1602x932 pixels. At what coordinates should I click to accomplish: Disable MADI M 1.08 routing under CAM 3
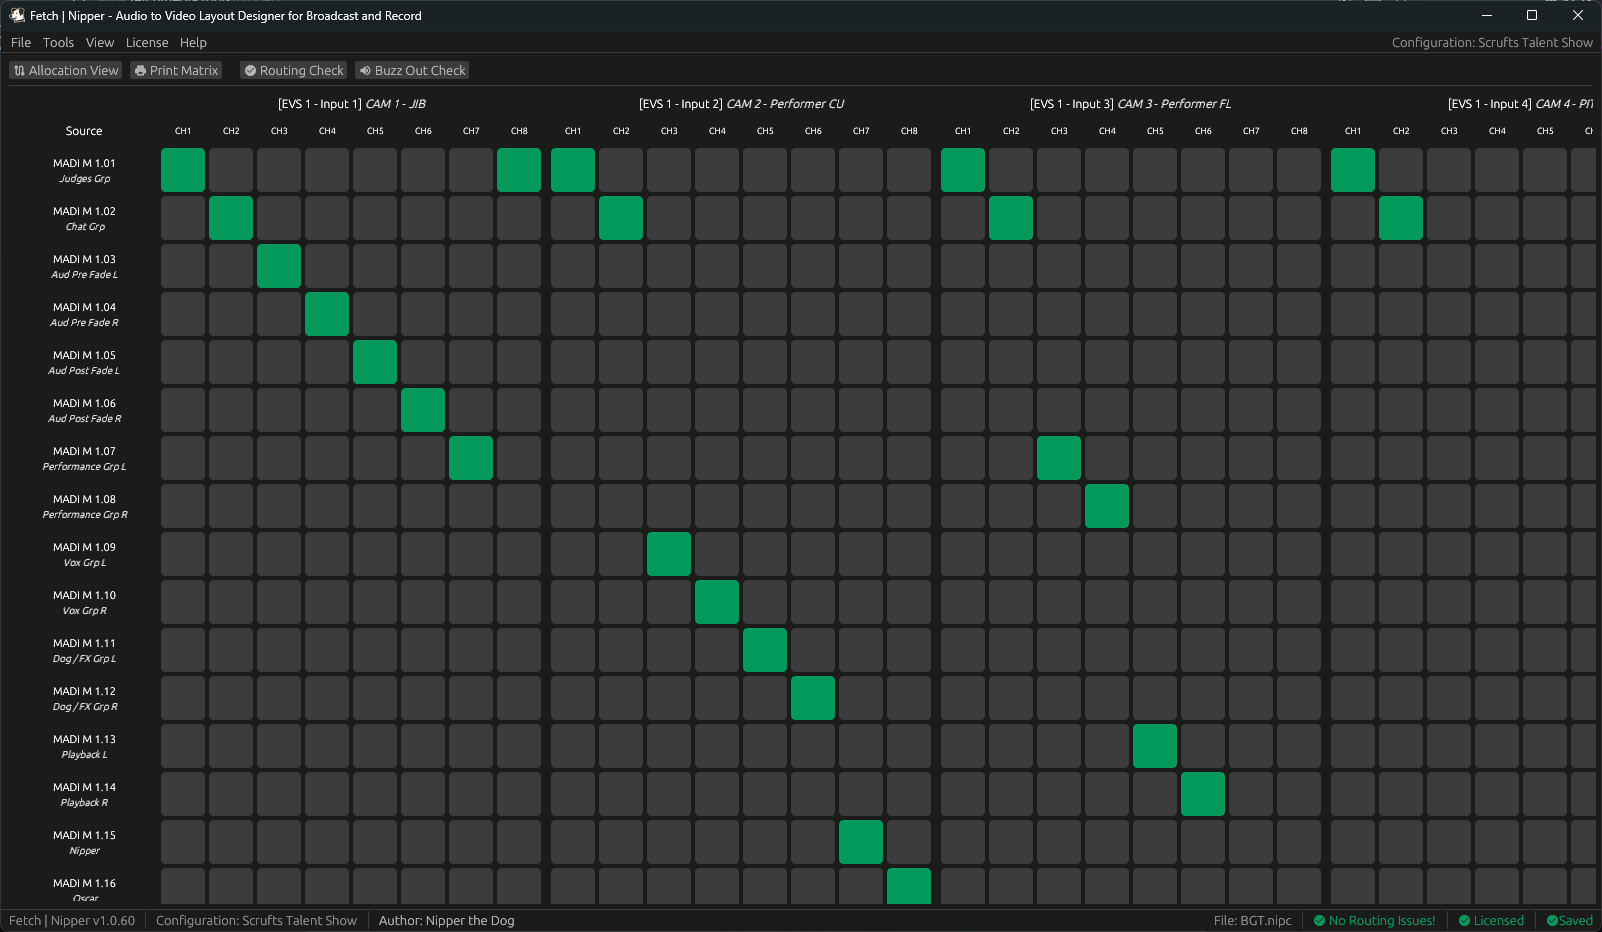click(x=1107, y=506)
